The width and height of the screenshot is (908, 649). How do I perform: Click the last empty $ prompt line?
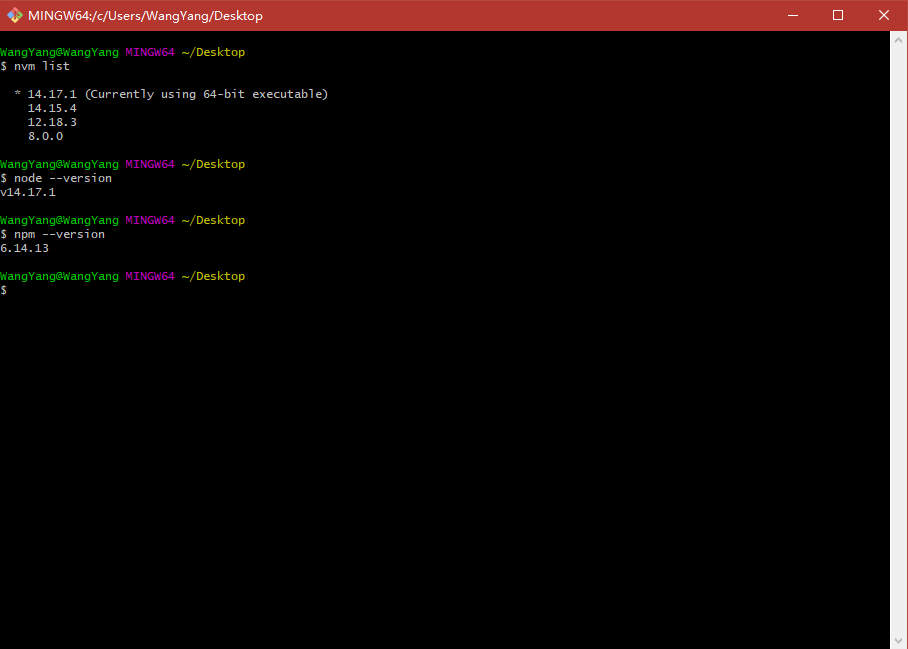coord(4,290)
